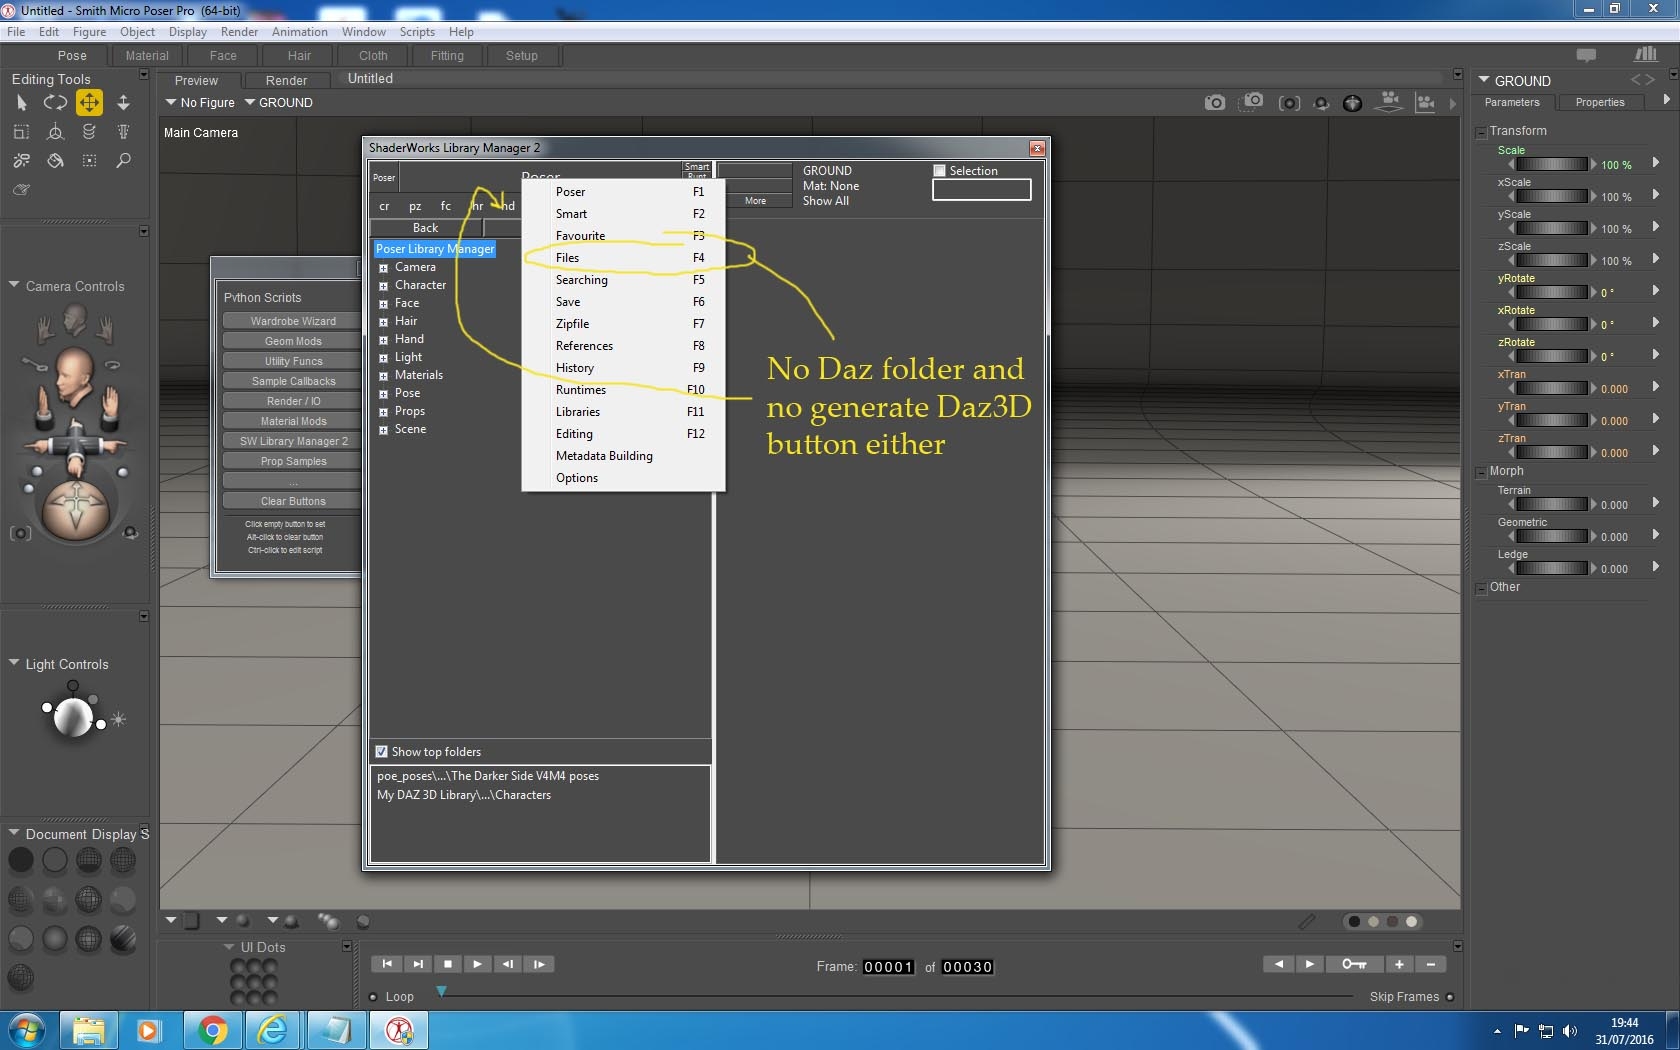Play the animation
The image size is (1680, 1050).
click(477, 964)
